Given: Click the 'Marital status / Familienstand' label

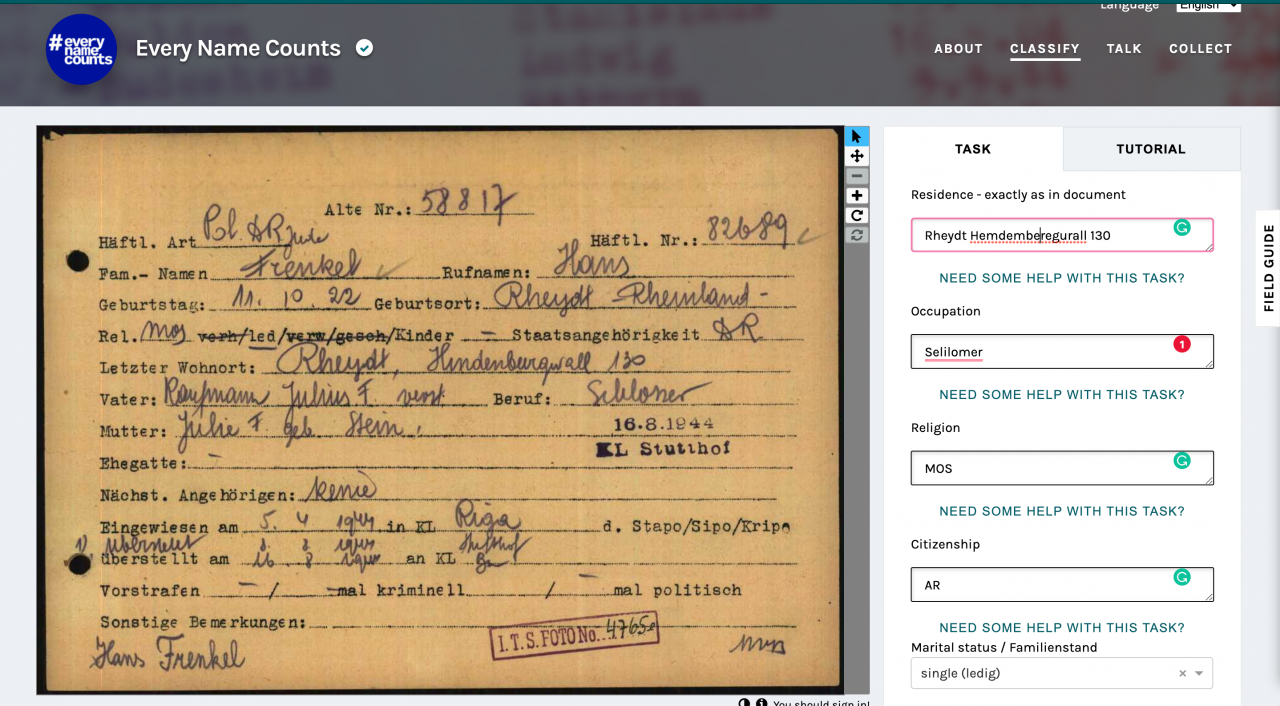Looking at the screenshot, I should [1004, 647].
